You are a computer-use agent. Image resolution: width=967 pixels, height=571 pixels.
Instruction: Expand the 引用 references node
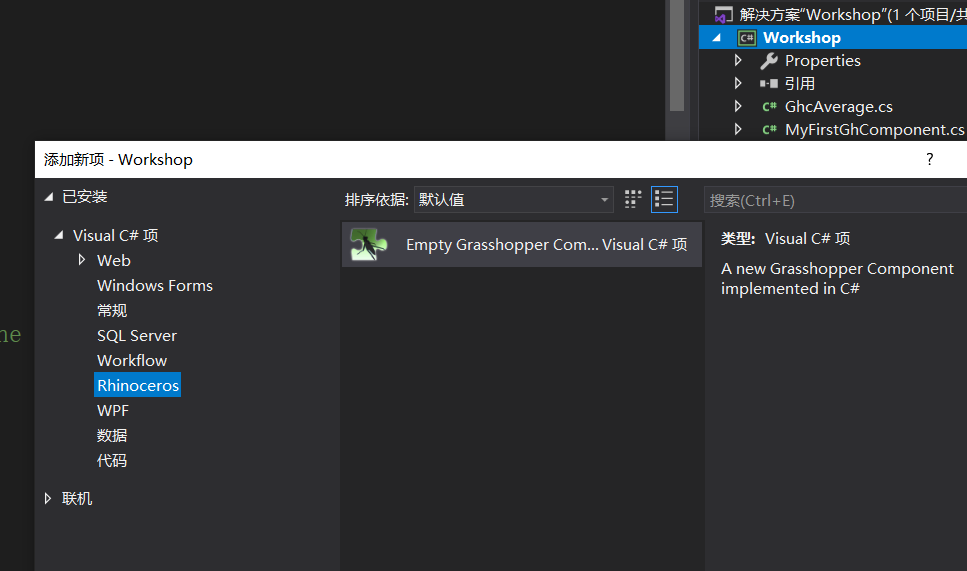[738, 83]
